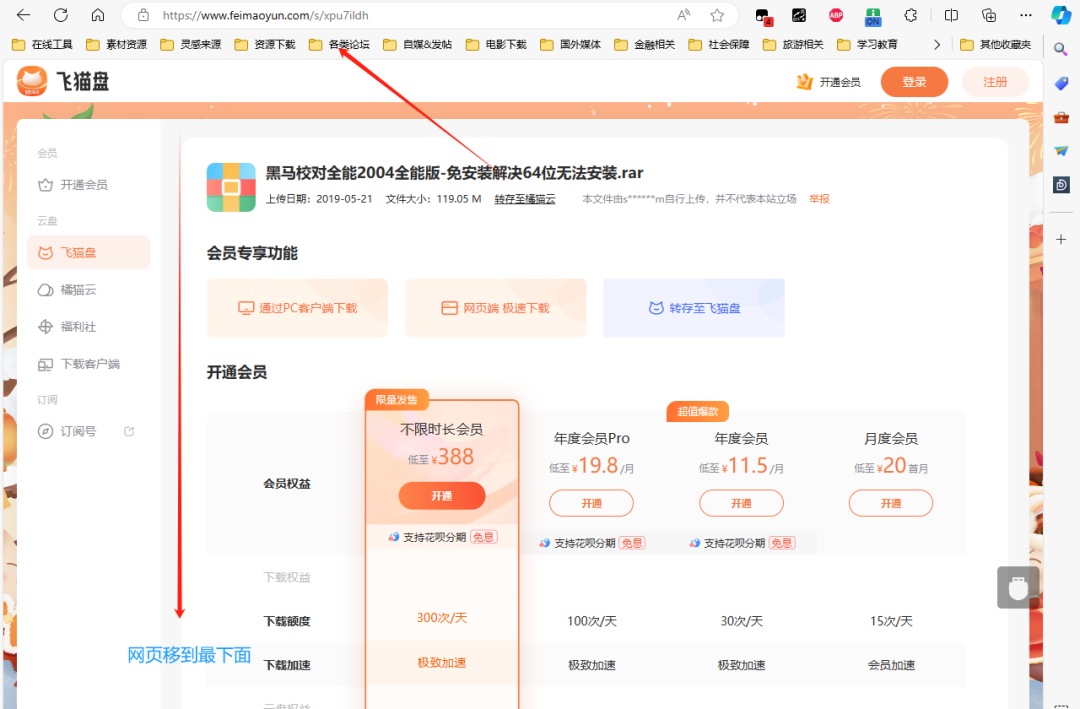Screen dimensions: 1080x709
Task: View site information via the lock icon
Action: 143,15
